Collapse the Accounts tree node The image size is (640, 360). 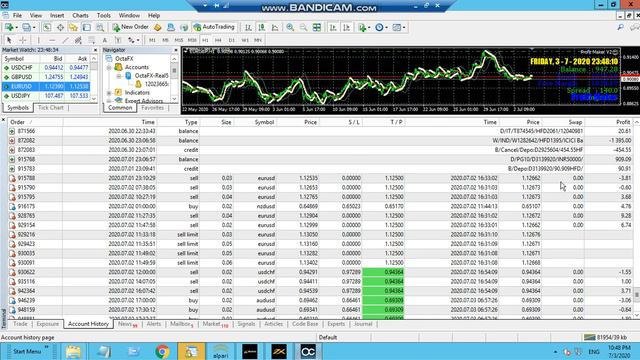(x=109, y=67)
